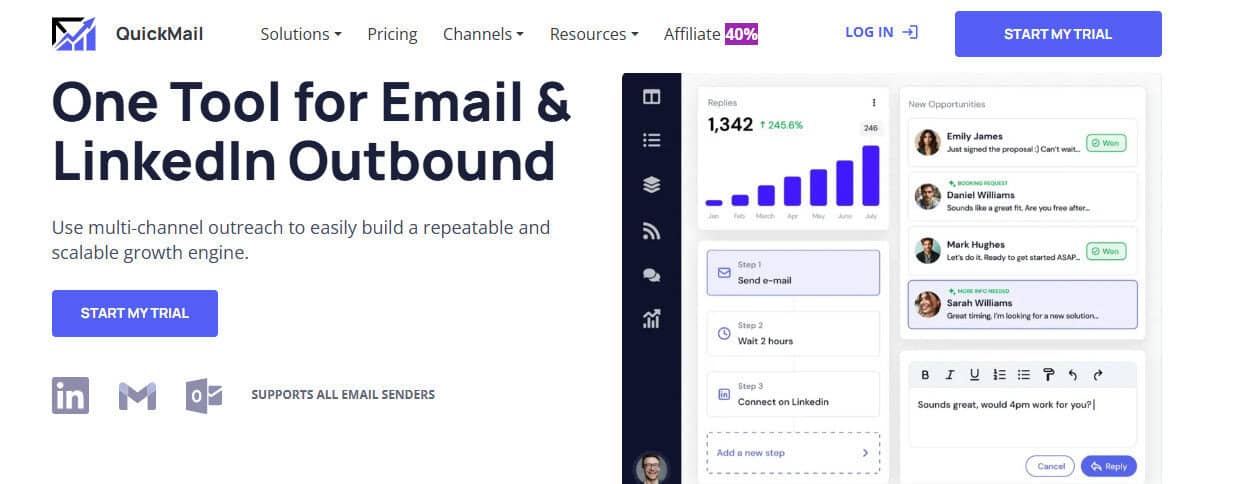The width and height of the screenshot is (1237, 484).
Task: Toggle bold formatting in reply editor
Action: pyautogui.click(x=925, y=375)
